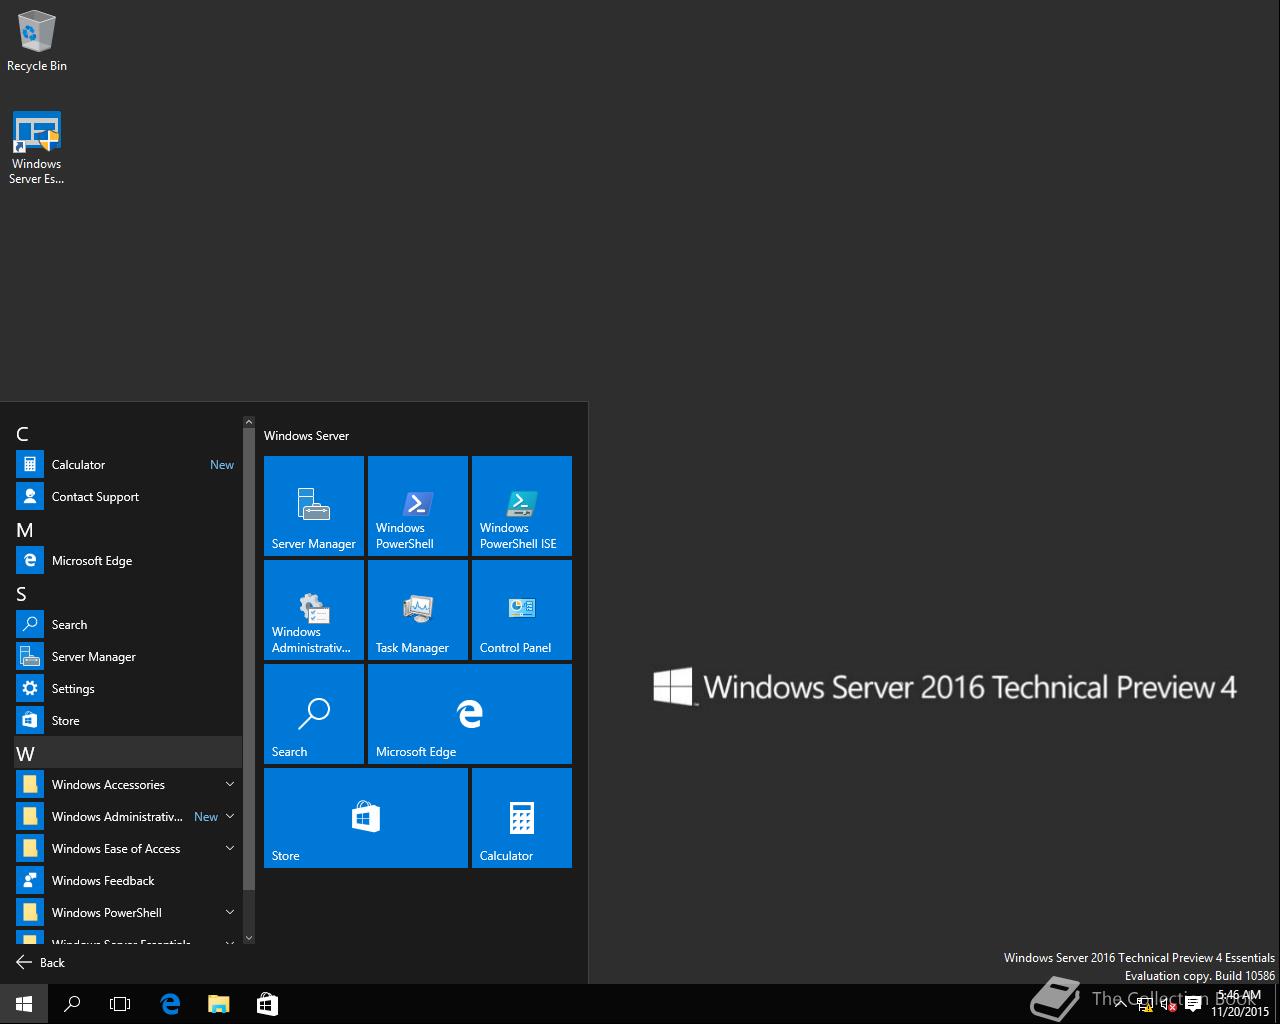
Task: Click the Start button on the taskbar
Action: point(24,1004)
